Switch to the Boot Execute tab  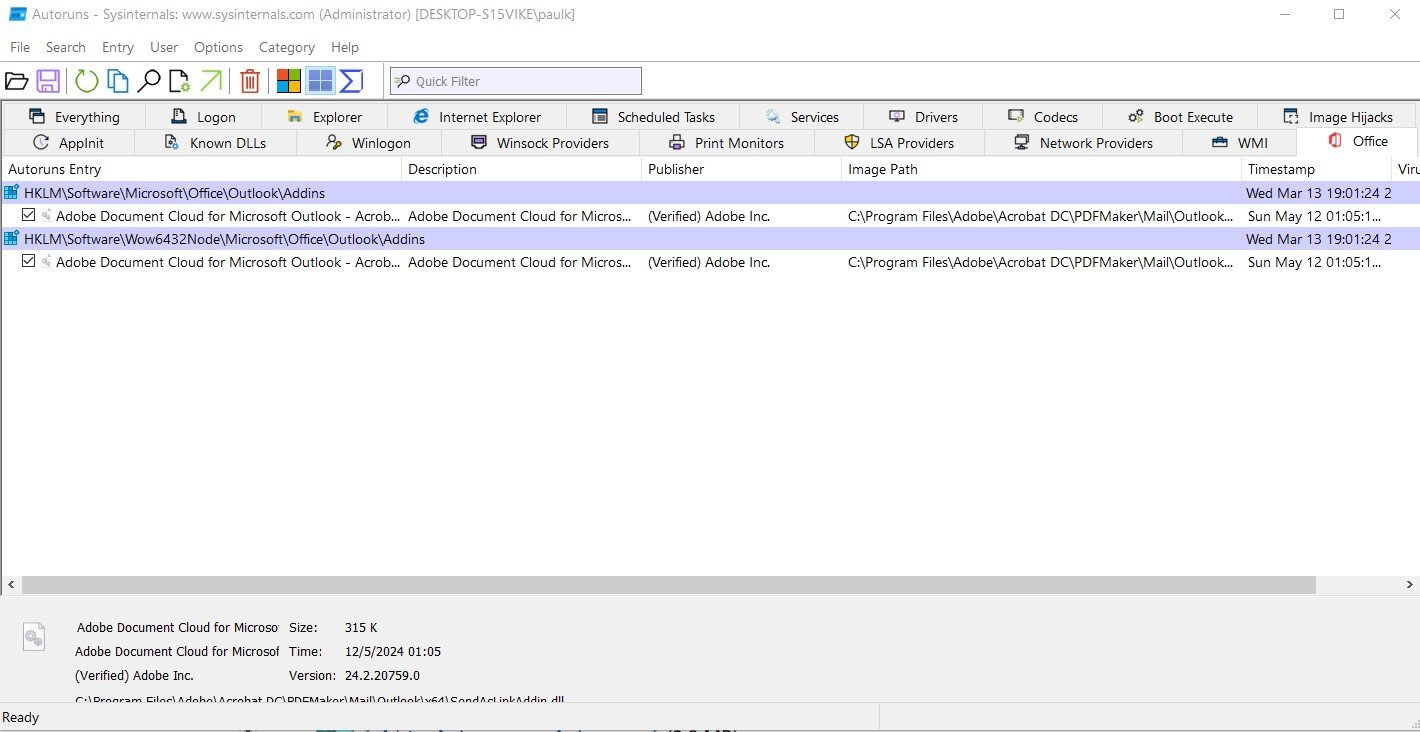(x=1180, y=117)
